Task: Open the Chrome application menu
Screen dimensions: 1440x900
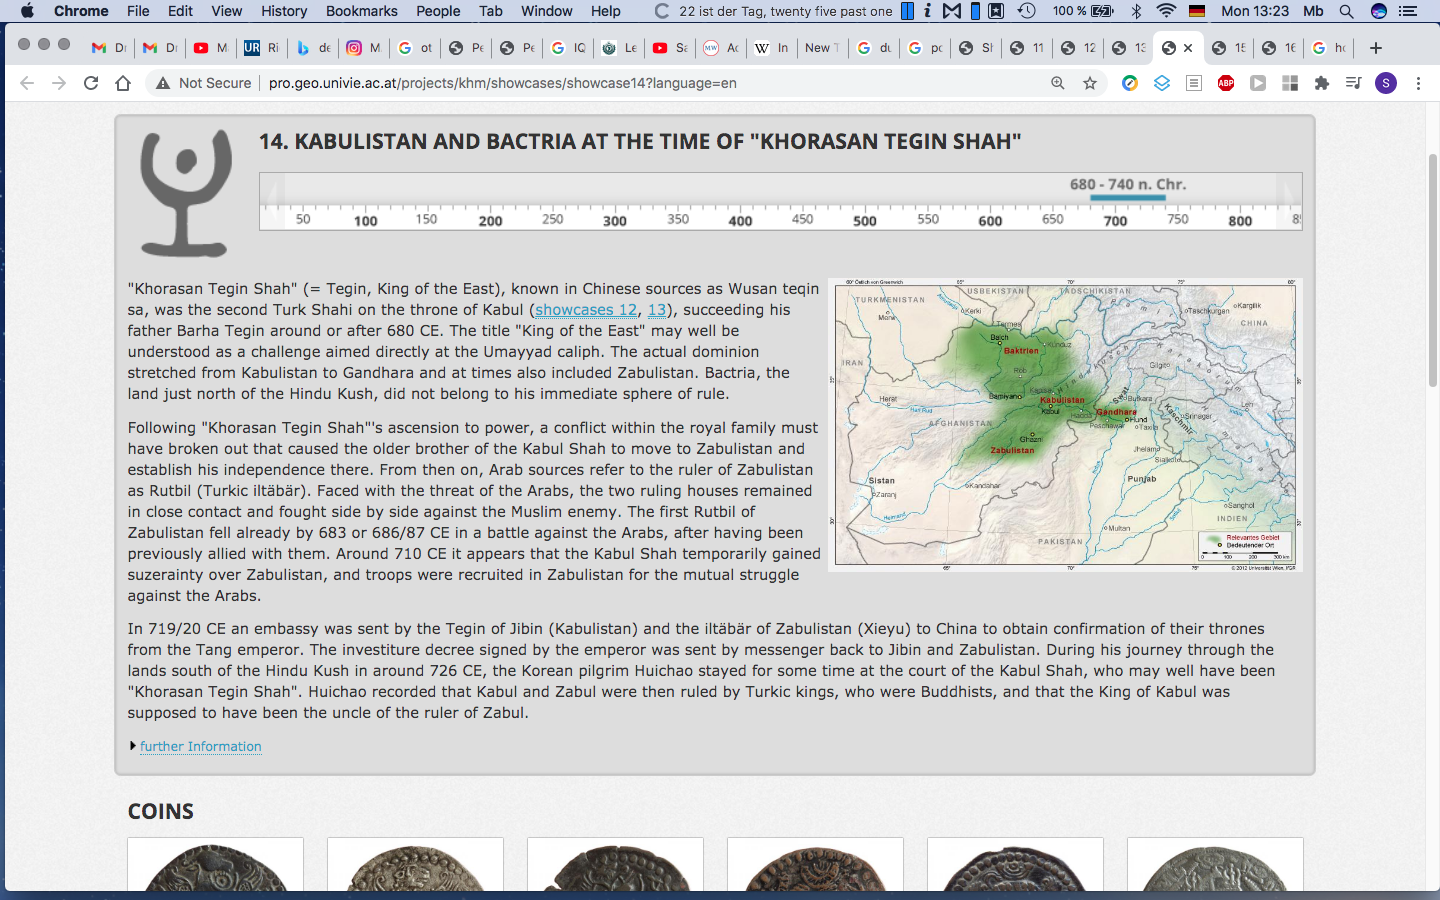Action: point(81,11)
